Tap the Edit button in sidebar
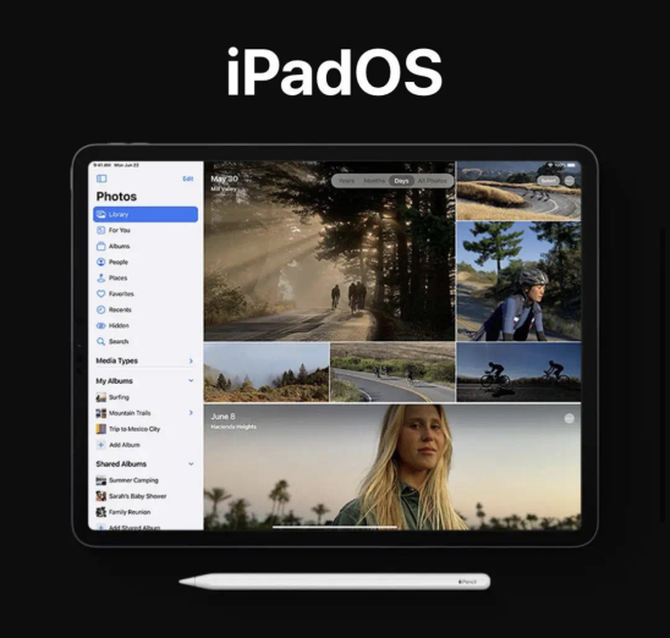 188,179
